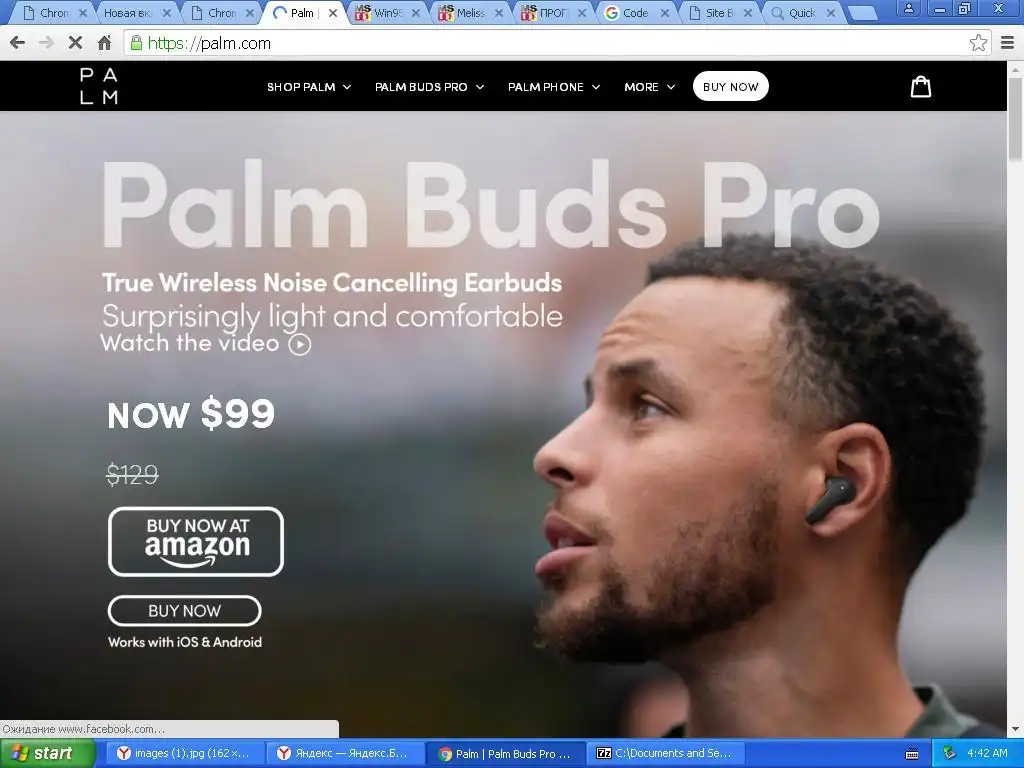Open the Windows start button
The image size is (1024, 768).
pos(46,753)
